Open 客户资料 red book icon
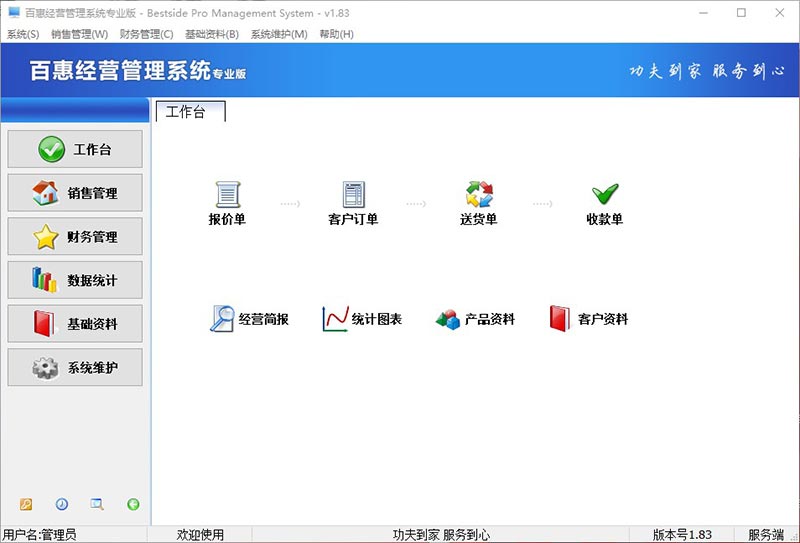Screen dimensions: 800x543 tap(560, 318)
